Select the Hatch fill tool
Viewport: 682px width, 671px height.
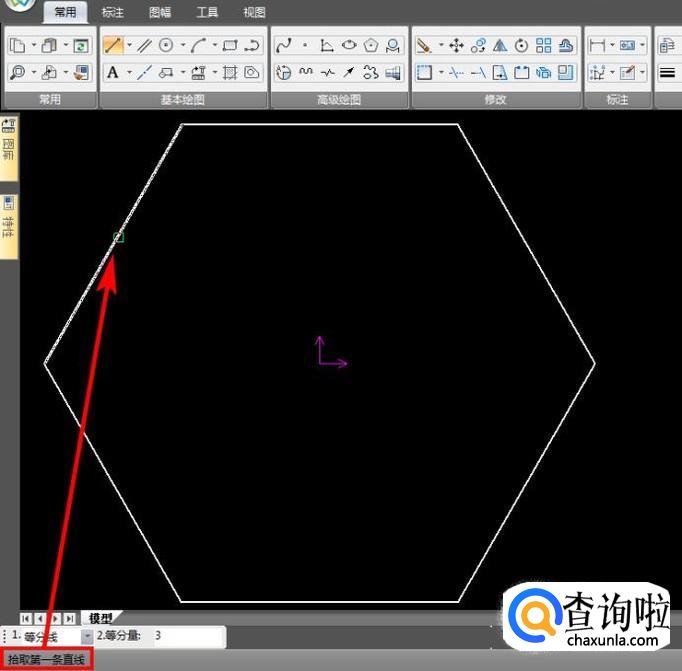[230, 73]
